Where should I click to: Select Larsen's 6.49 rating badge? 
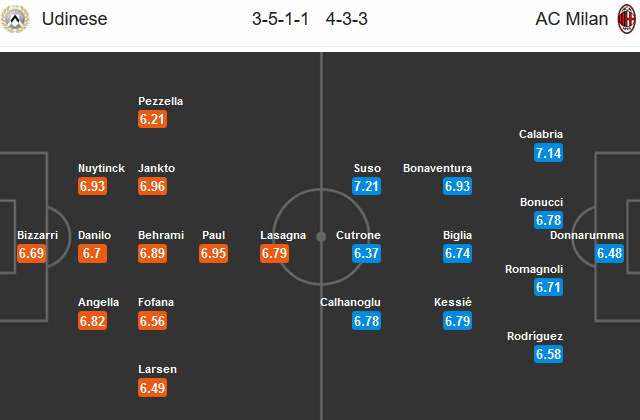153,388
